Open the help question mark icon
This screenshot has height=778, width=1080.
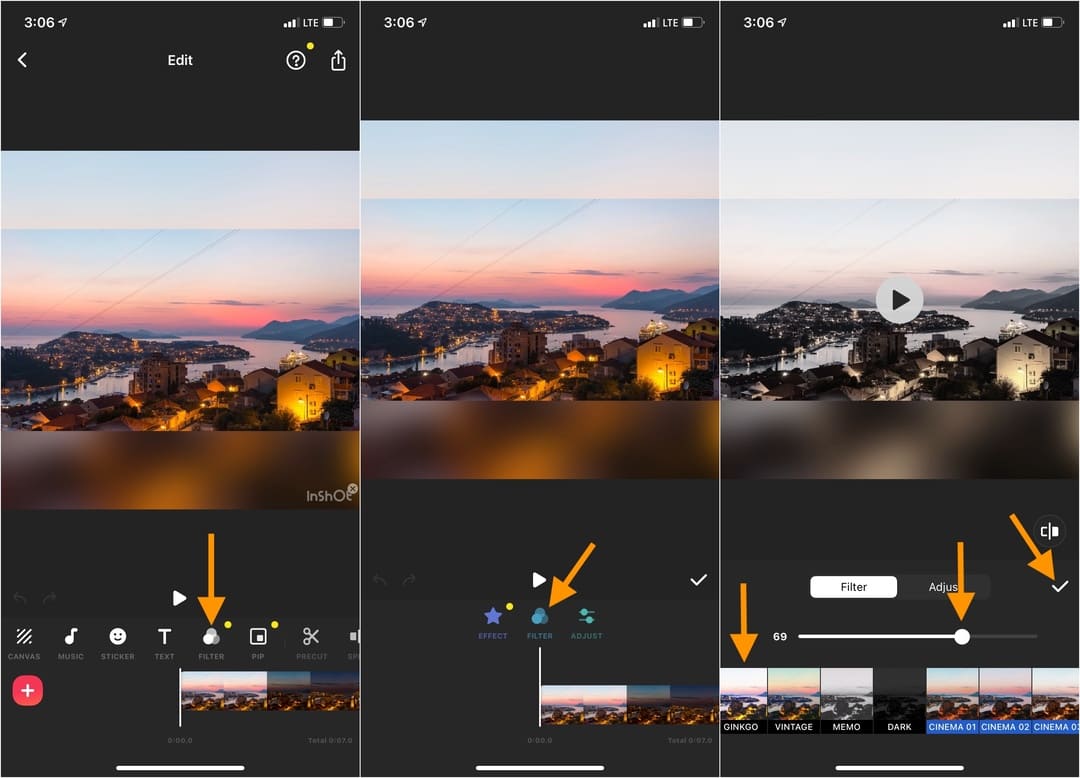point(295,61)
